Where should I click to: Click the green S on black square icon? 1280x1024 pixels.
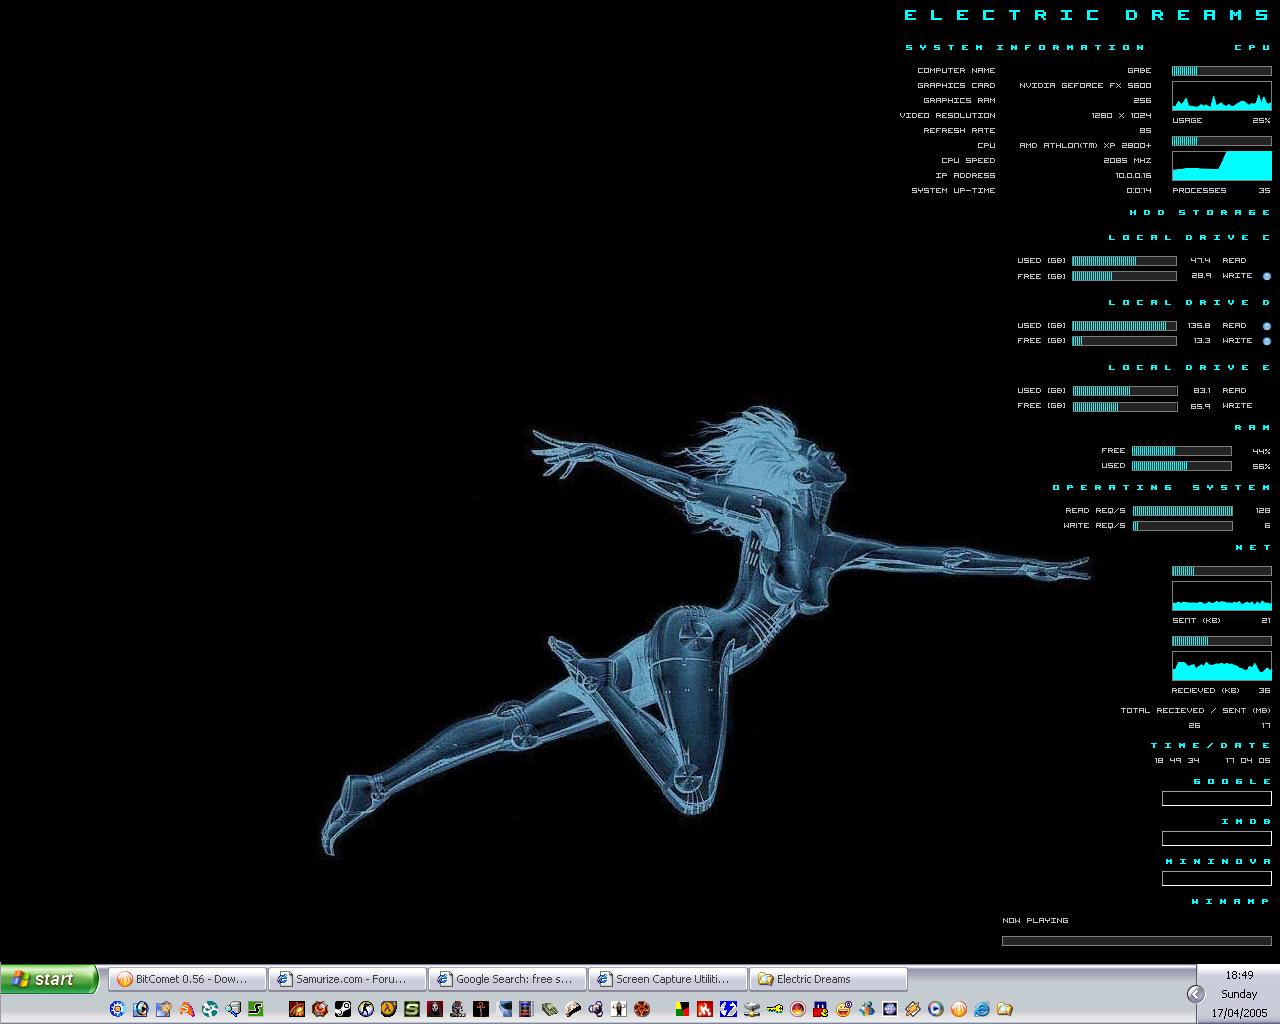(x=412, y=1009)
